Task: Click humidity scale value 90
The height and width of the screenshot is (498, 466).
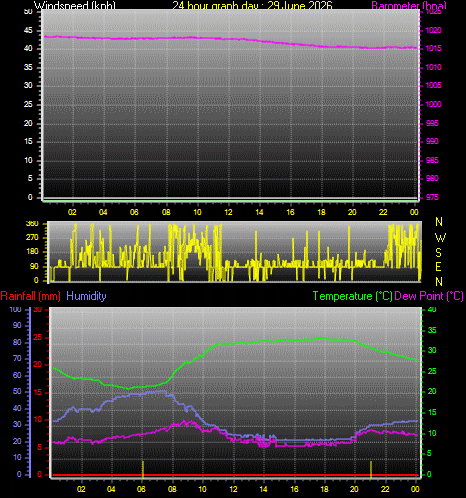Action: click(17, 326)
